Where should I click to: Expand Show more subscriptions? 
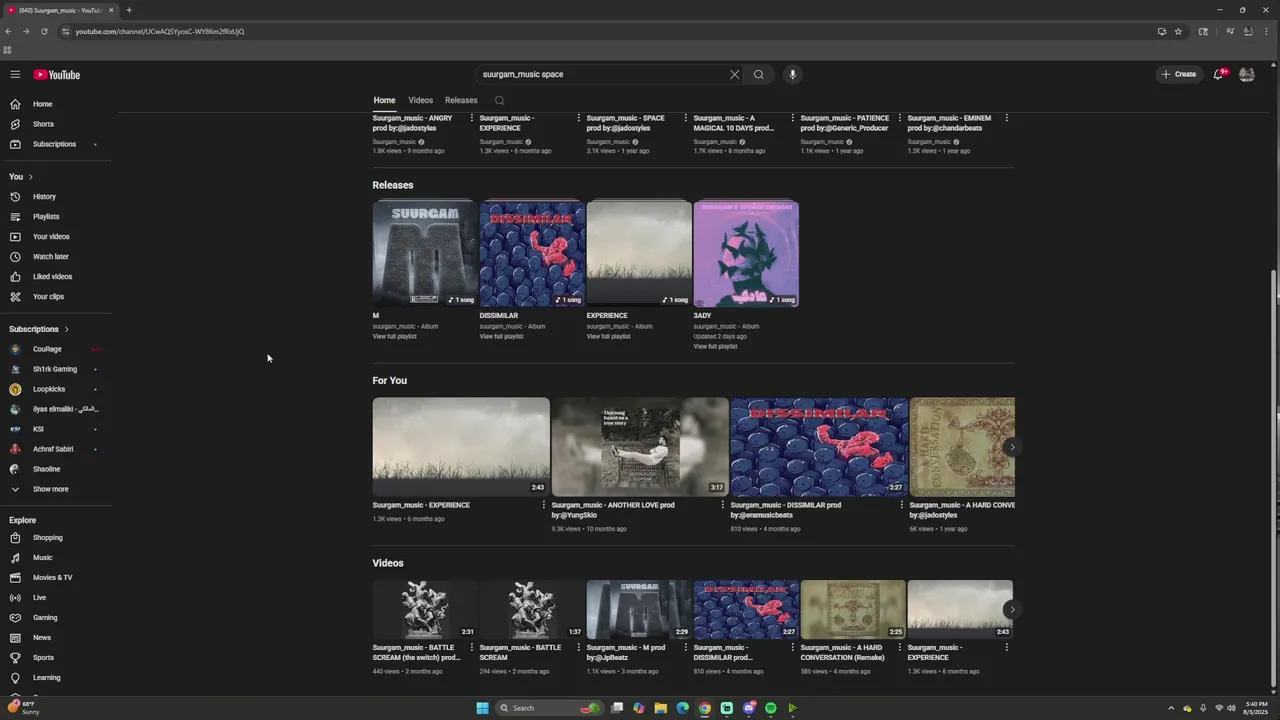(54, 489)
